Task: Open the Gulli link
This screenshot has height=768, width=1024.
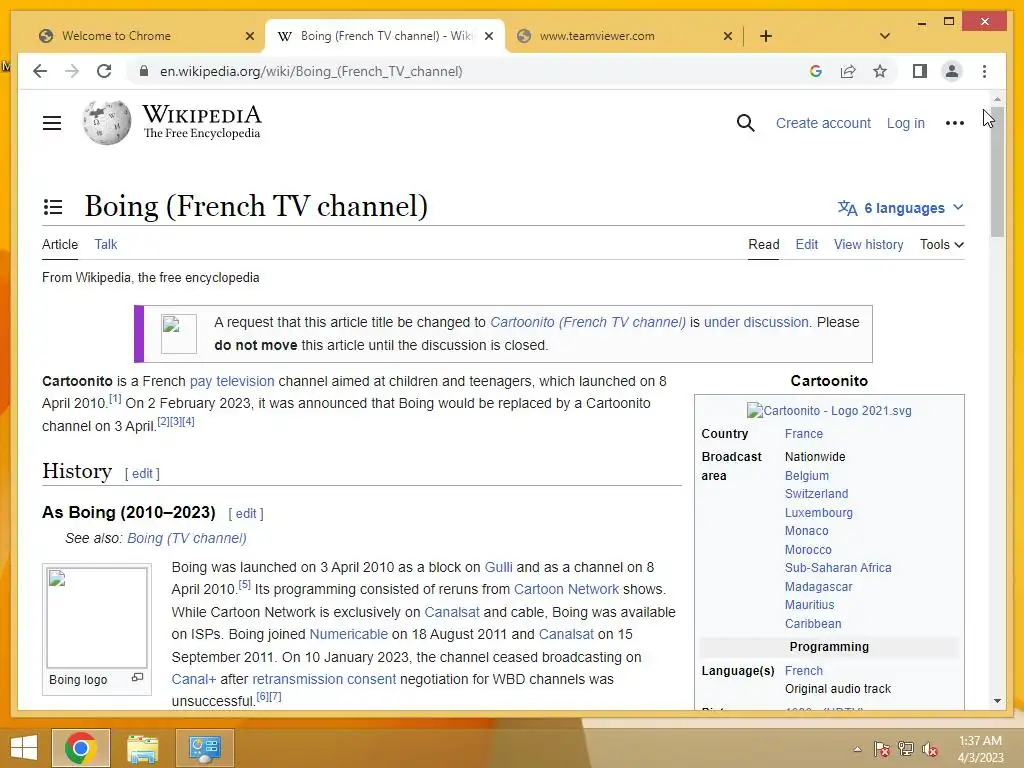Action: [x=498, y=568]
